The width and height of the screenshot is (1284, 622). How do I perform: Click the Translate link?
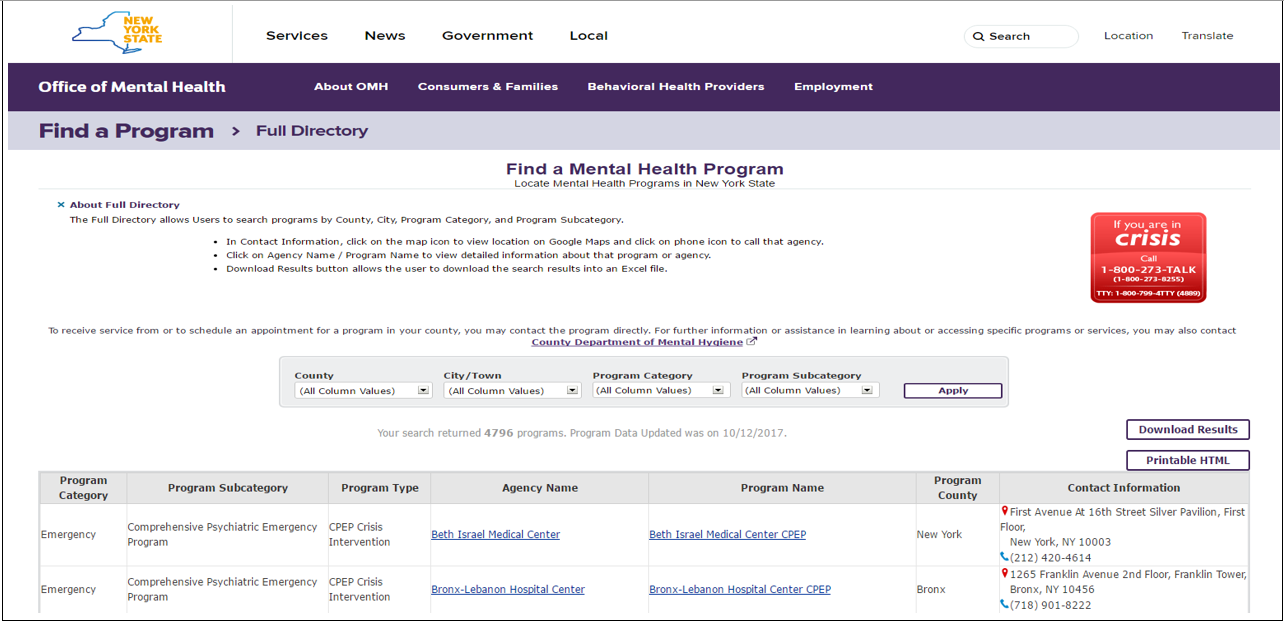[x=1207, y=36]
